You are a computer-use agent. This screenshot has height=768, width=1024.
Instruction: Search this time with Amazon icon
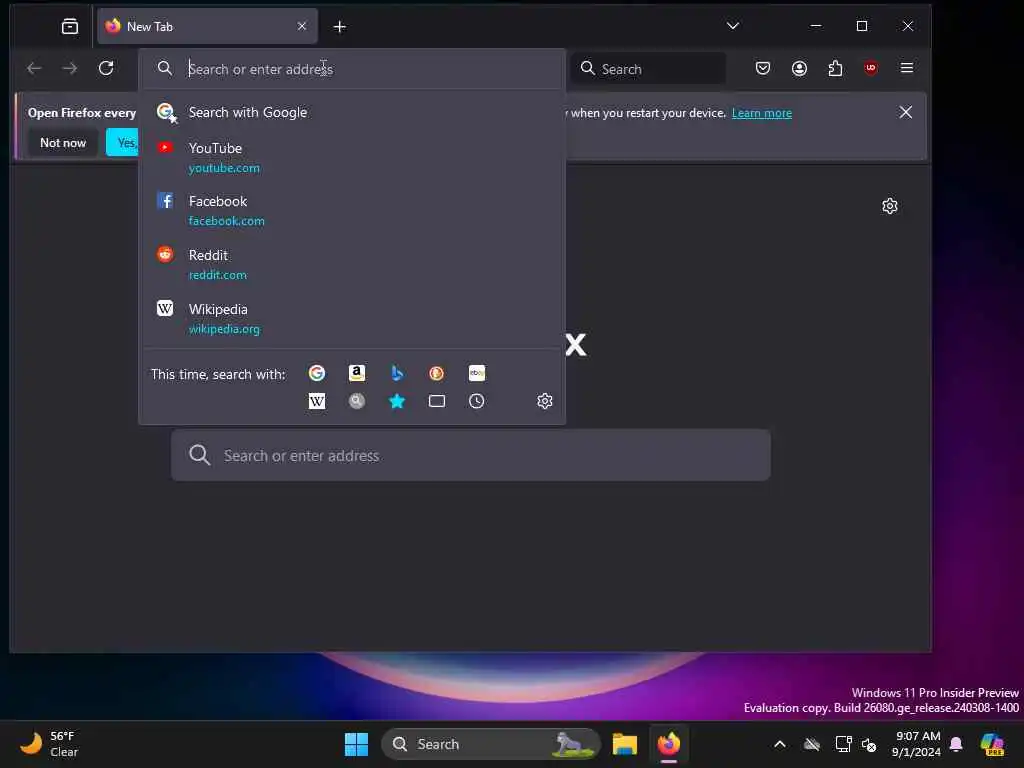pos(357,373)
